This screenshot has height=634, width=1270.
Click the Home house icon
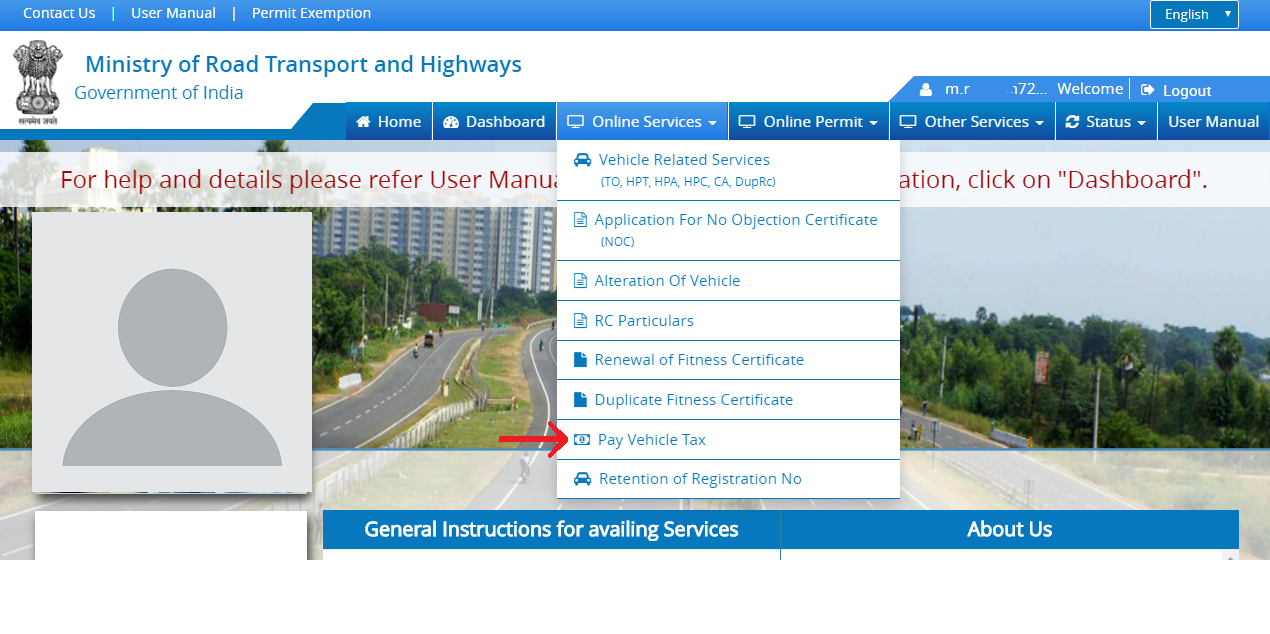[x=363, y=122]
